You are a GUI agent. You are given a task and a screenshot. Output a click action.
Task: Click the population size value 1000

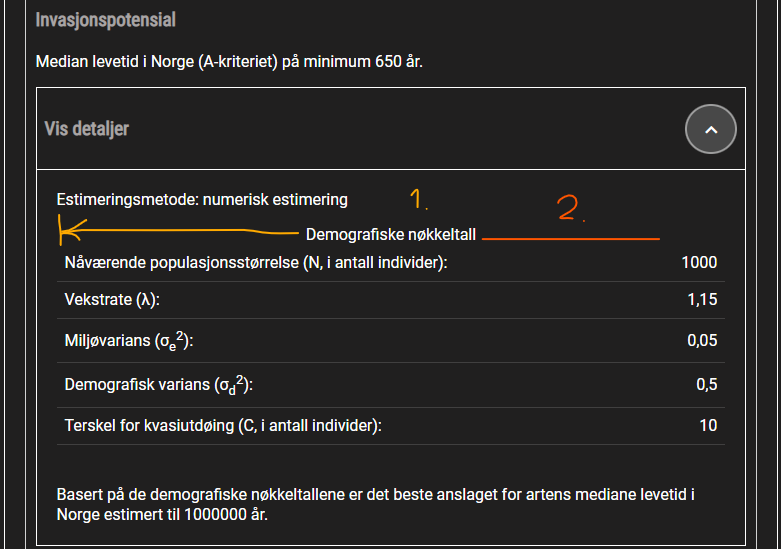(x=699, y=263)
